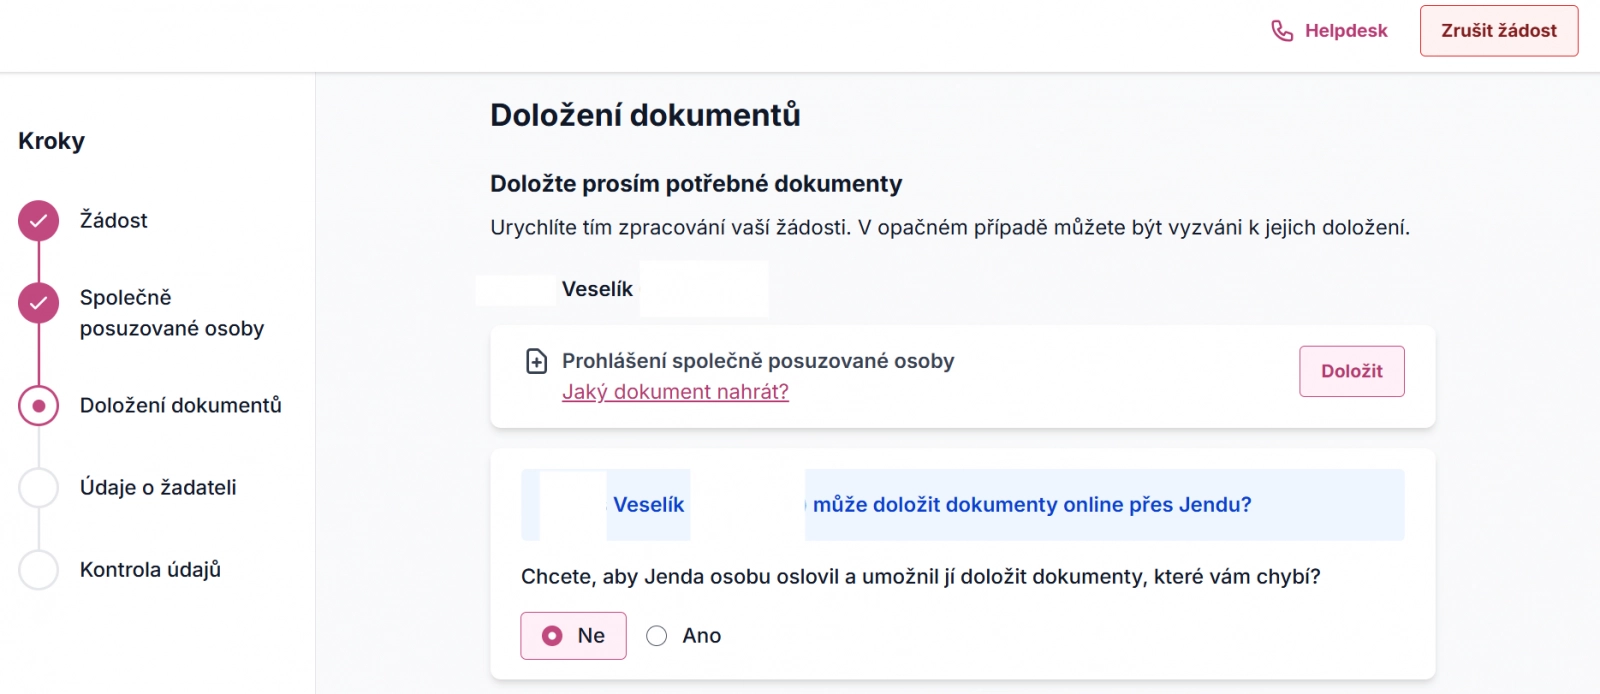Click the Kroky sidebar heading
The image size is (1600, 694).
pos(51,141)
